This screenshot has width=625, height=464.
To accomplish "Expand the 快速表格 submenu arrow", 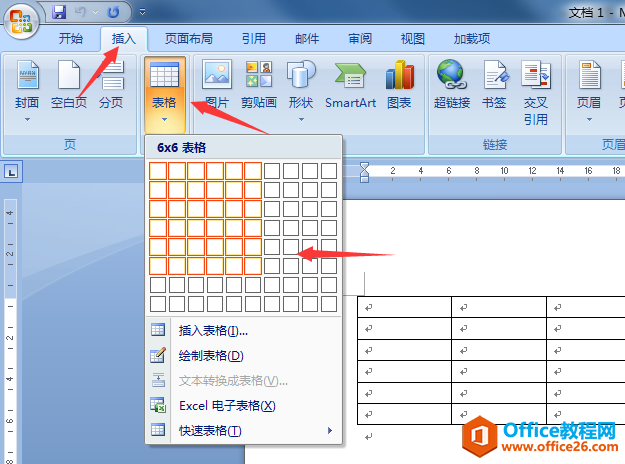I will pos(330,431).
